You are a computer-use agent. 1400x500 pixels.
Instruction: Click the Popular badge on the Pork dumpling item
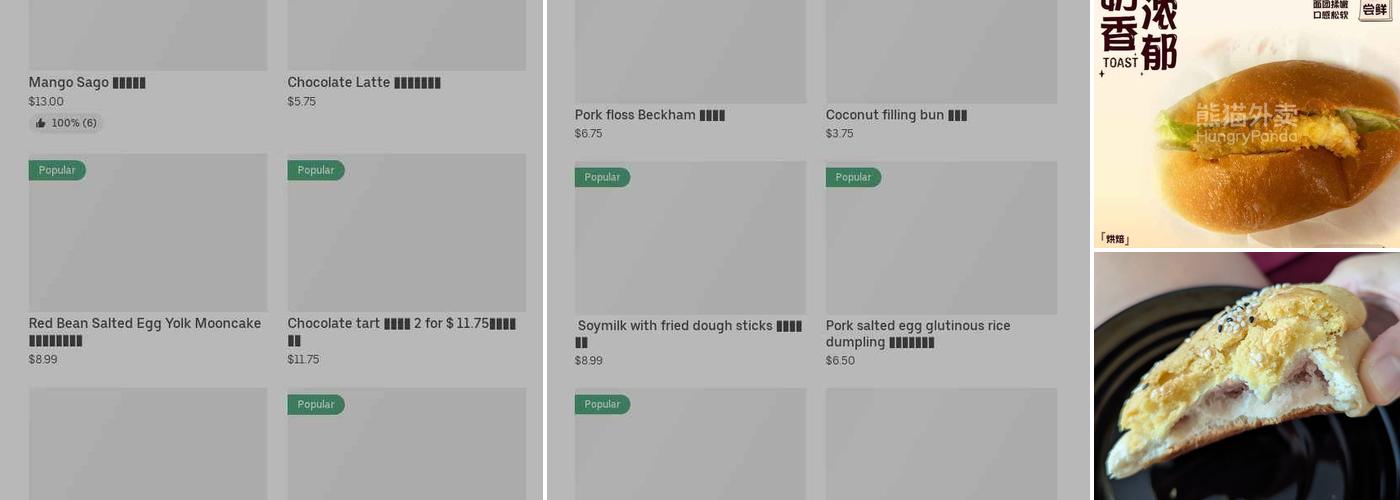coord(853,177)
